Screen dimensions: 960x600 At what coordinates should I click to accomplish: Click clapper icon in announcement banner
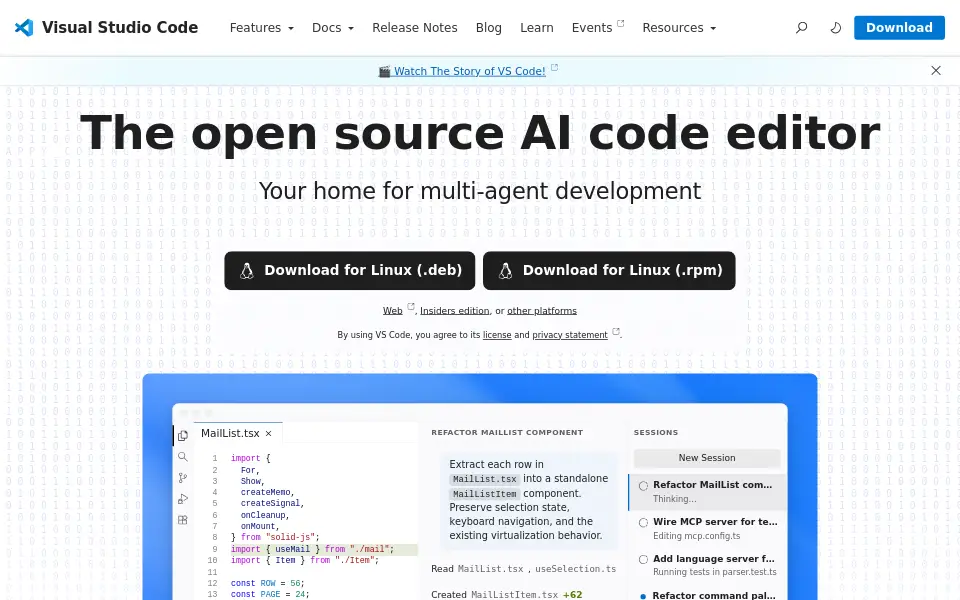(384, 72)
